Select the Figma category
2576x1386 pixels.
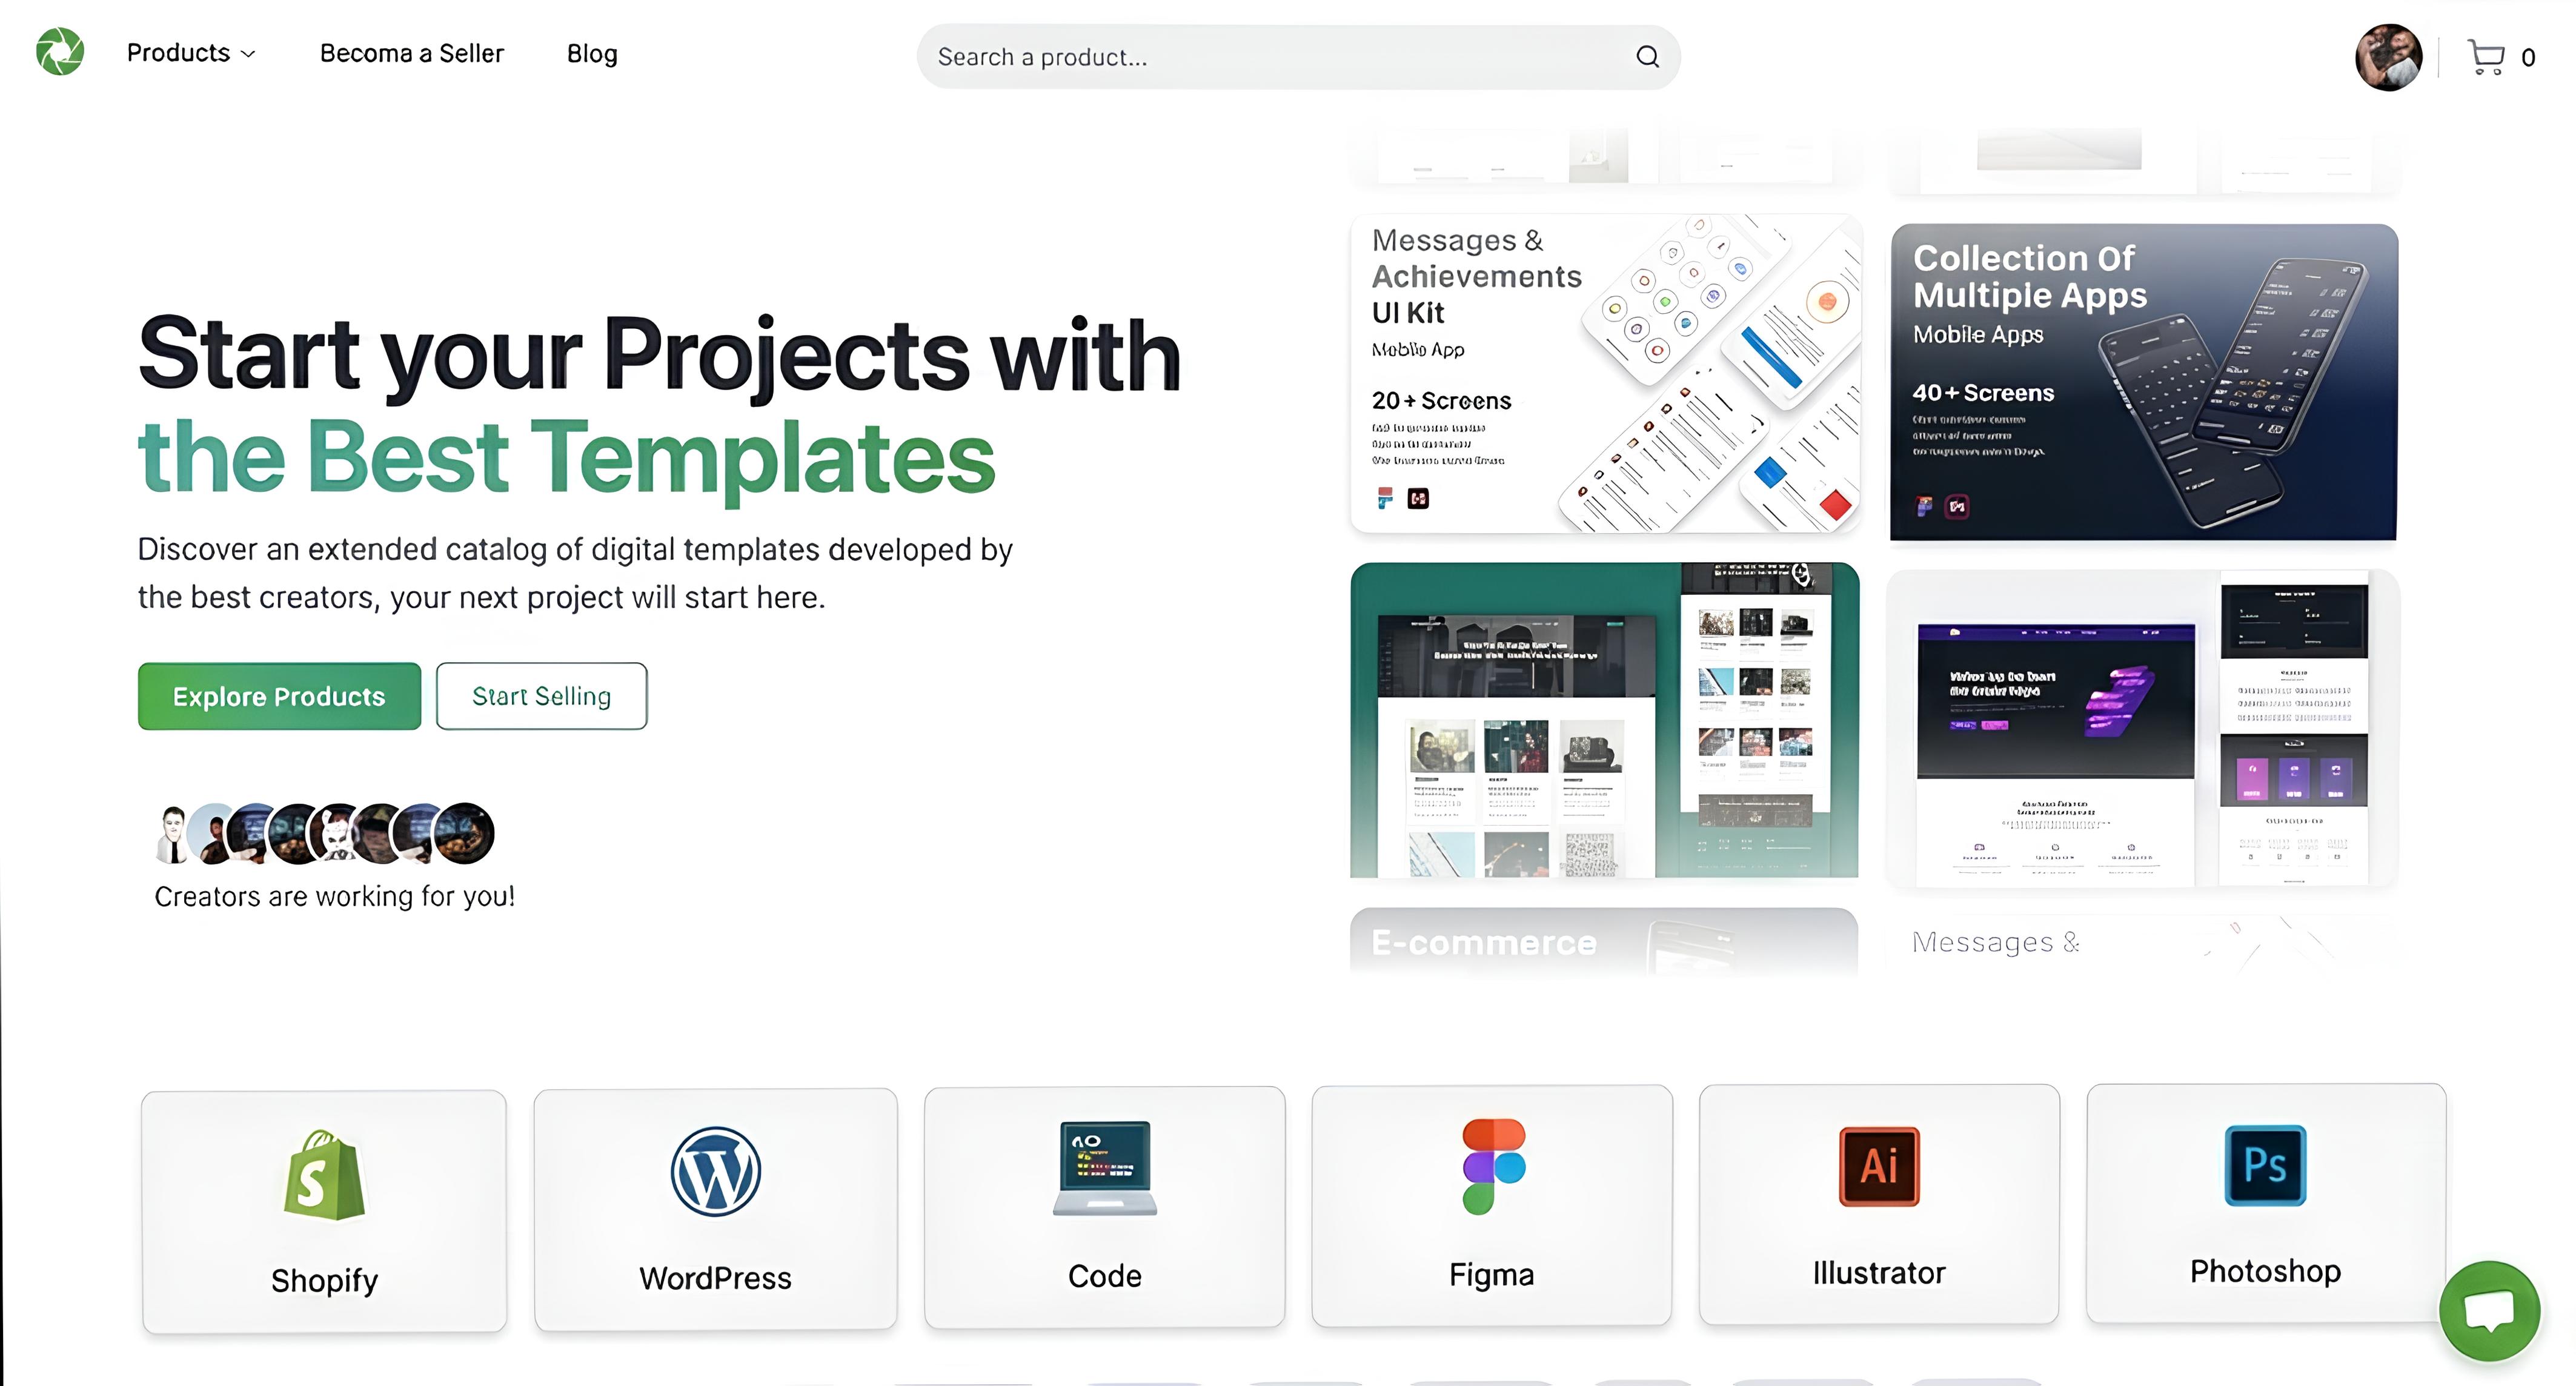pyautogui.click(x=1491, y=1205)
